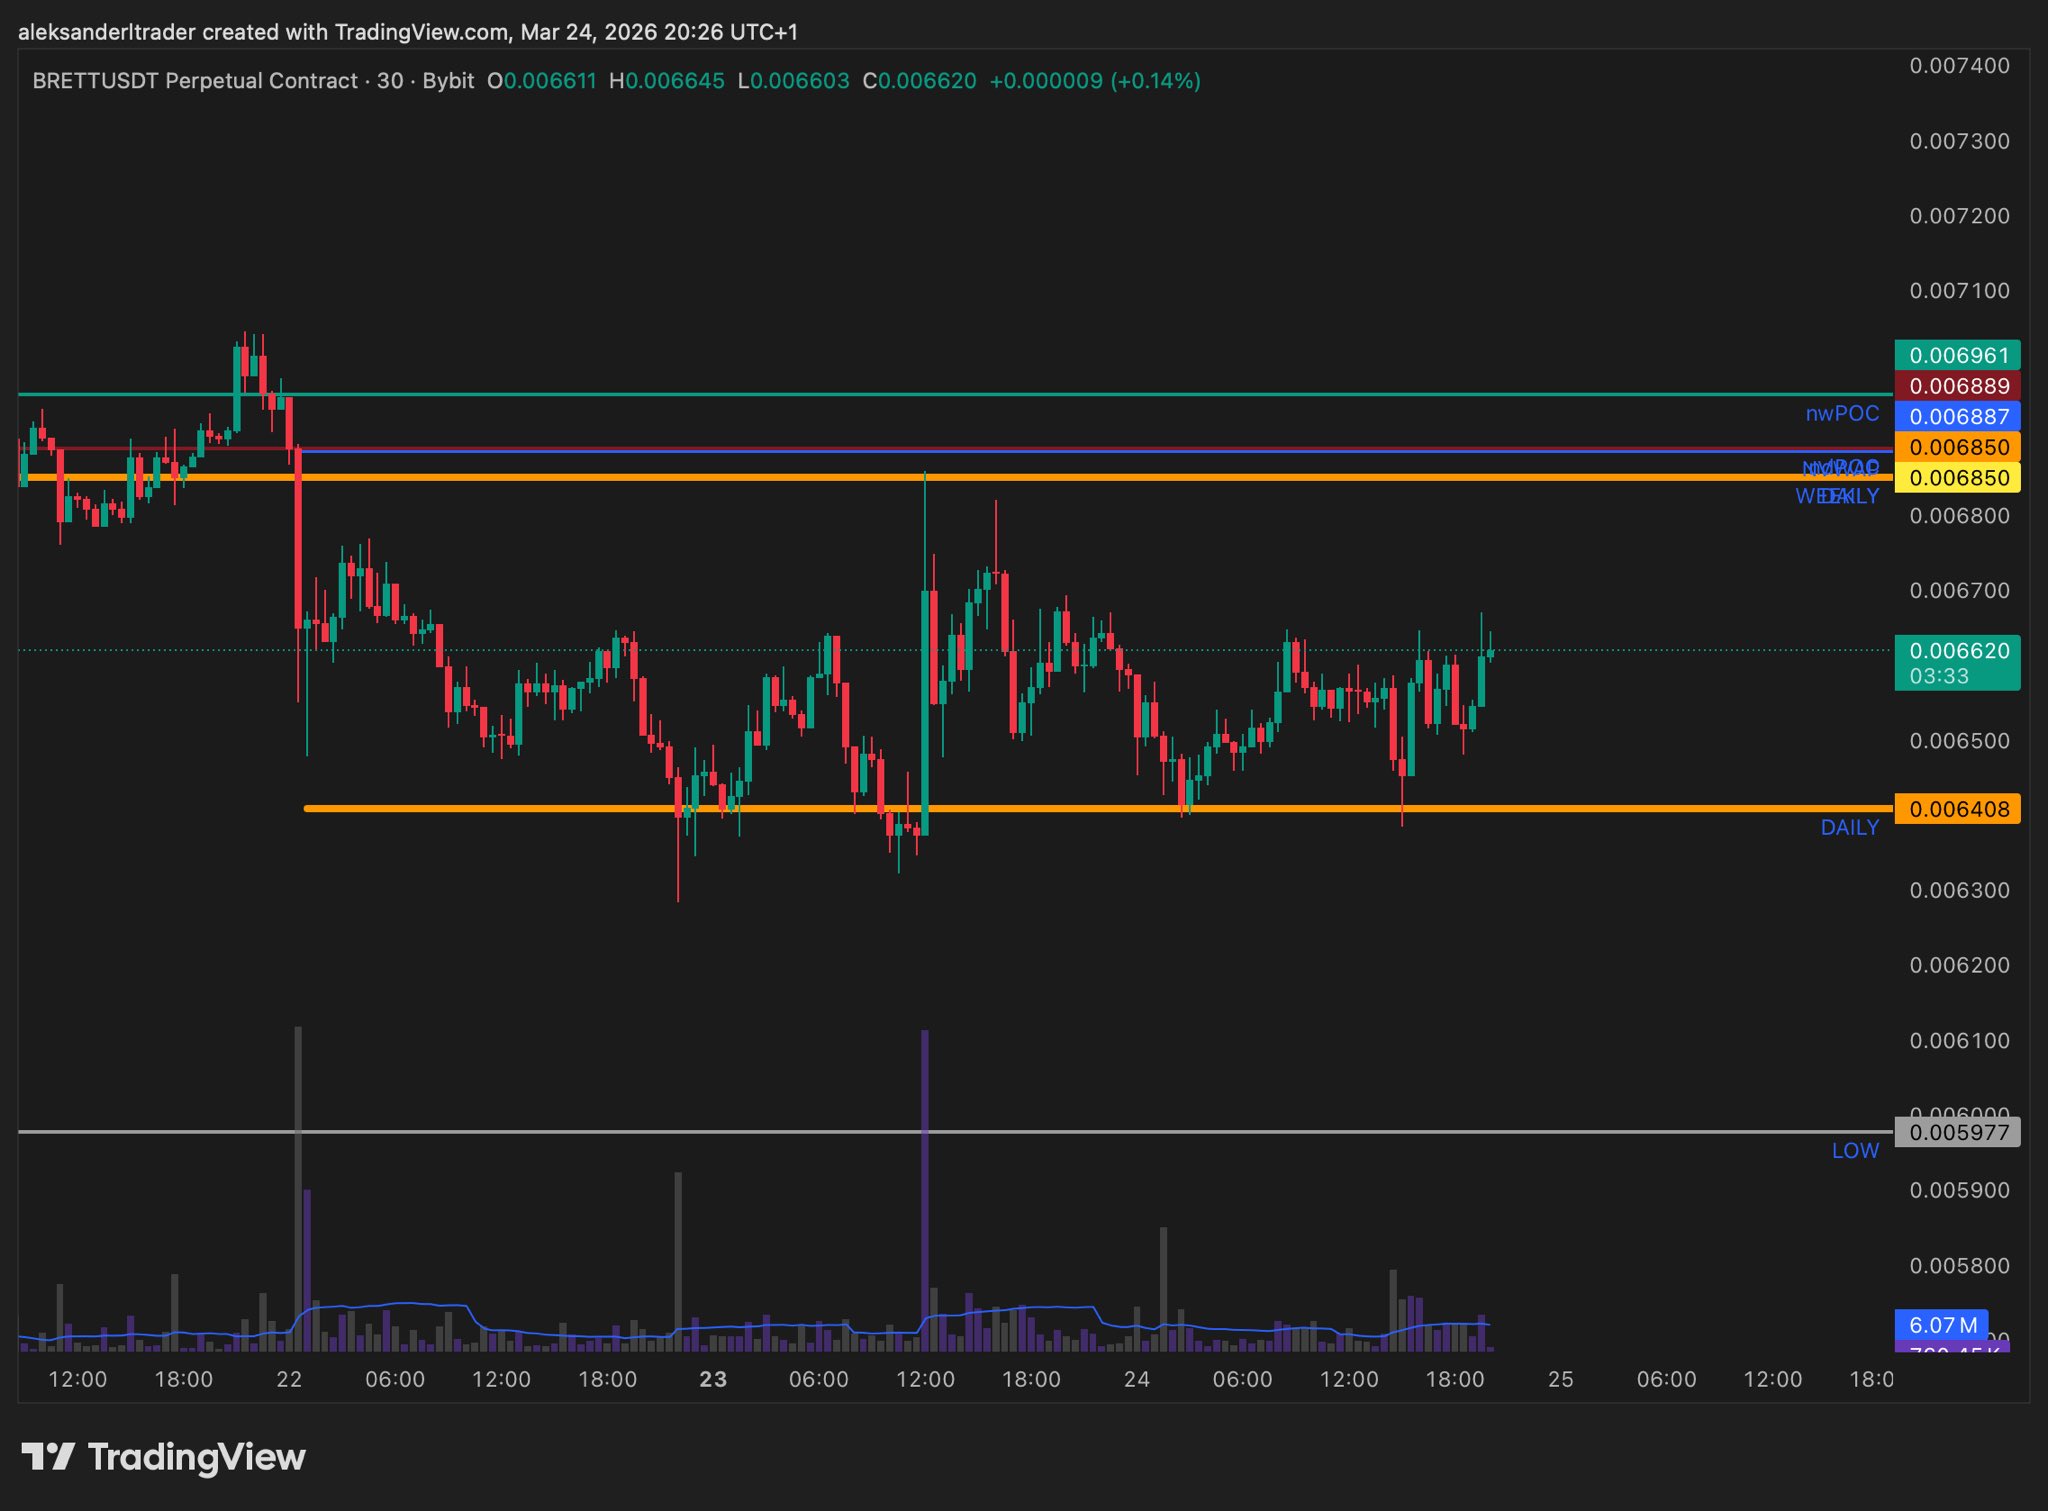Click the 0.007400 price axis tick
The height and width of the screenshot is (1511, 2048).
point(1959,66)
